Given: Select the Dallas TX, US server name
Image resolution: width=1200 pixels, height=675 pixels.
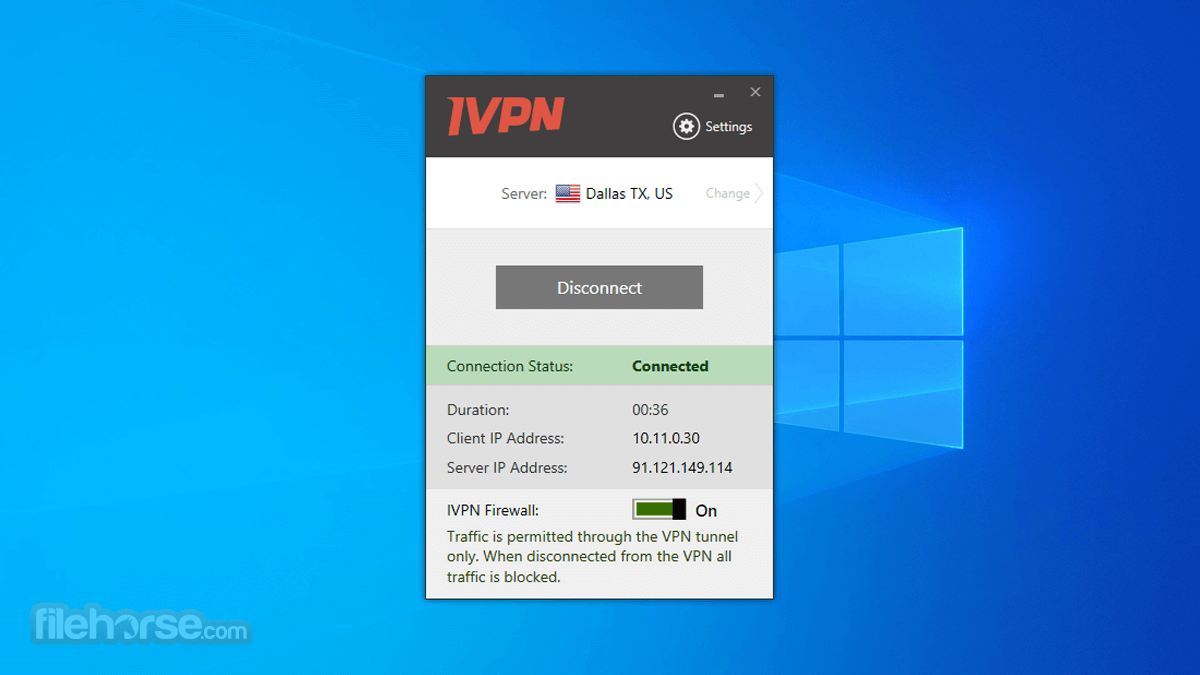Looking at the screenshot, I should [x=629, y=194].
